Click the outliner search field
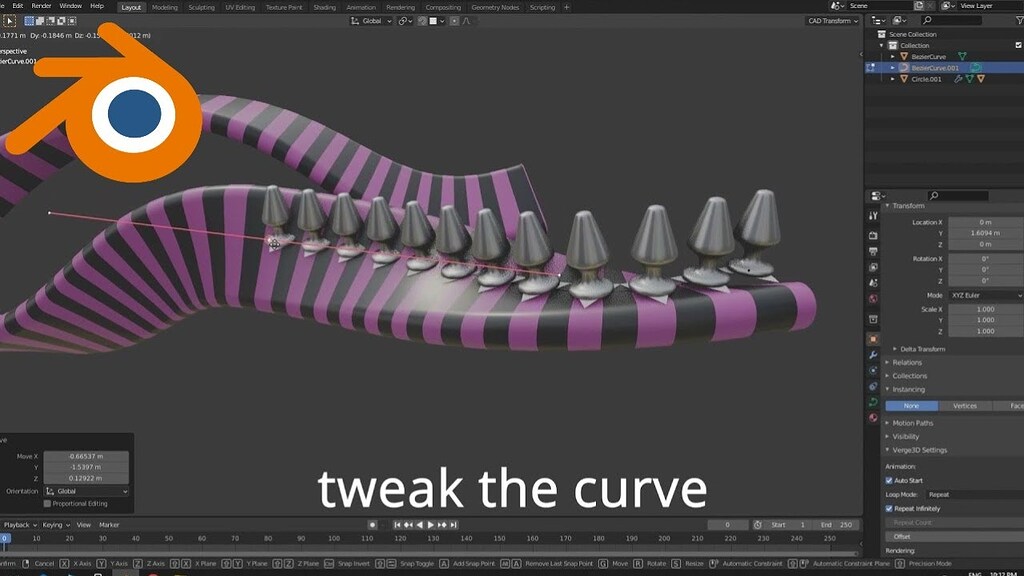 click(952, 21)
